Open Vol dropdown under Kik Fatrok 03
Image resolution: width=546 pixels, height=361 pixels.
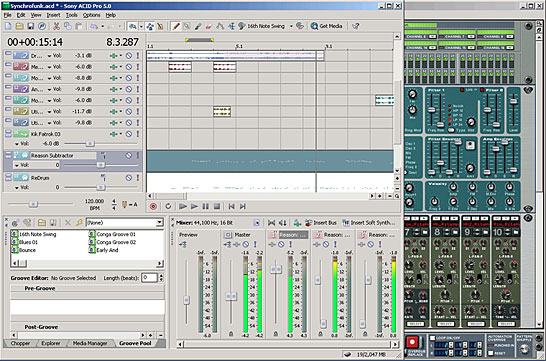point(16,144)
